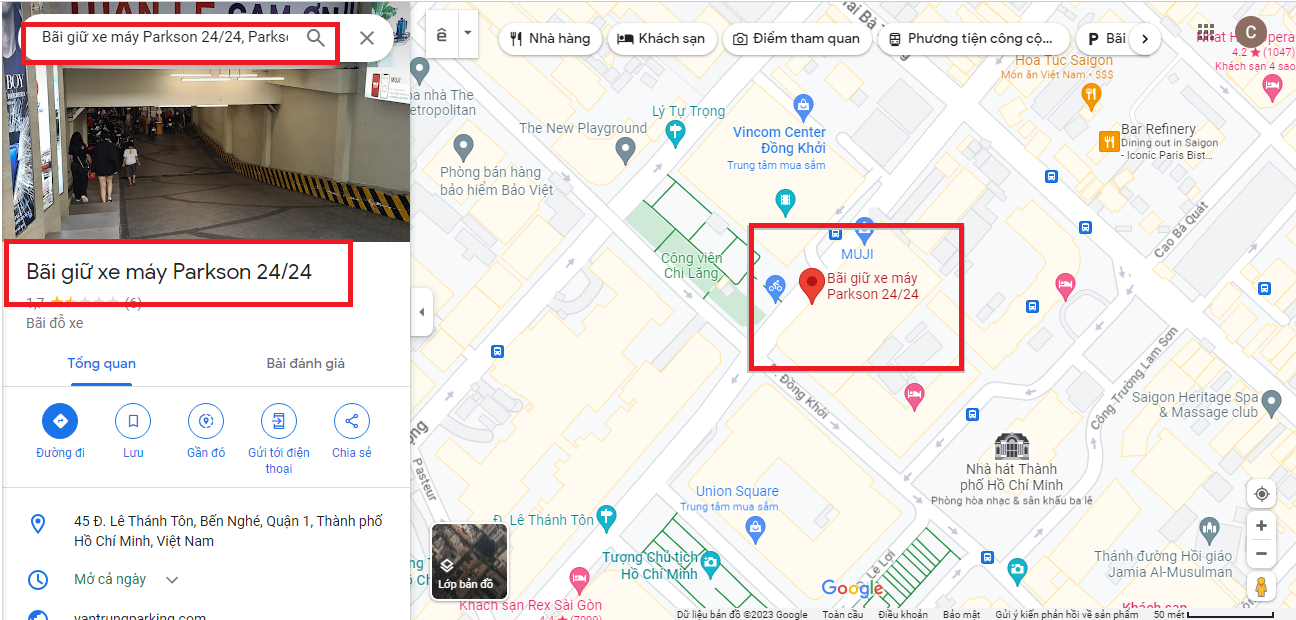
Task: Clear the search with the X icon
Action: pyautogui.click(x=367, y=38)
